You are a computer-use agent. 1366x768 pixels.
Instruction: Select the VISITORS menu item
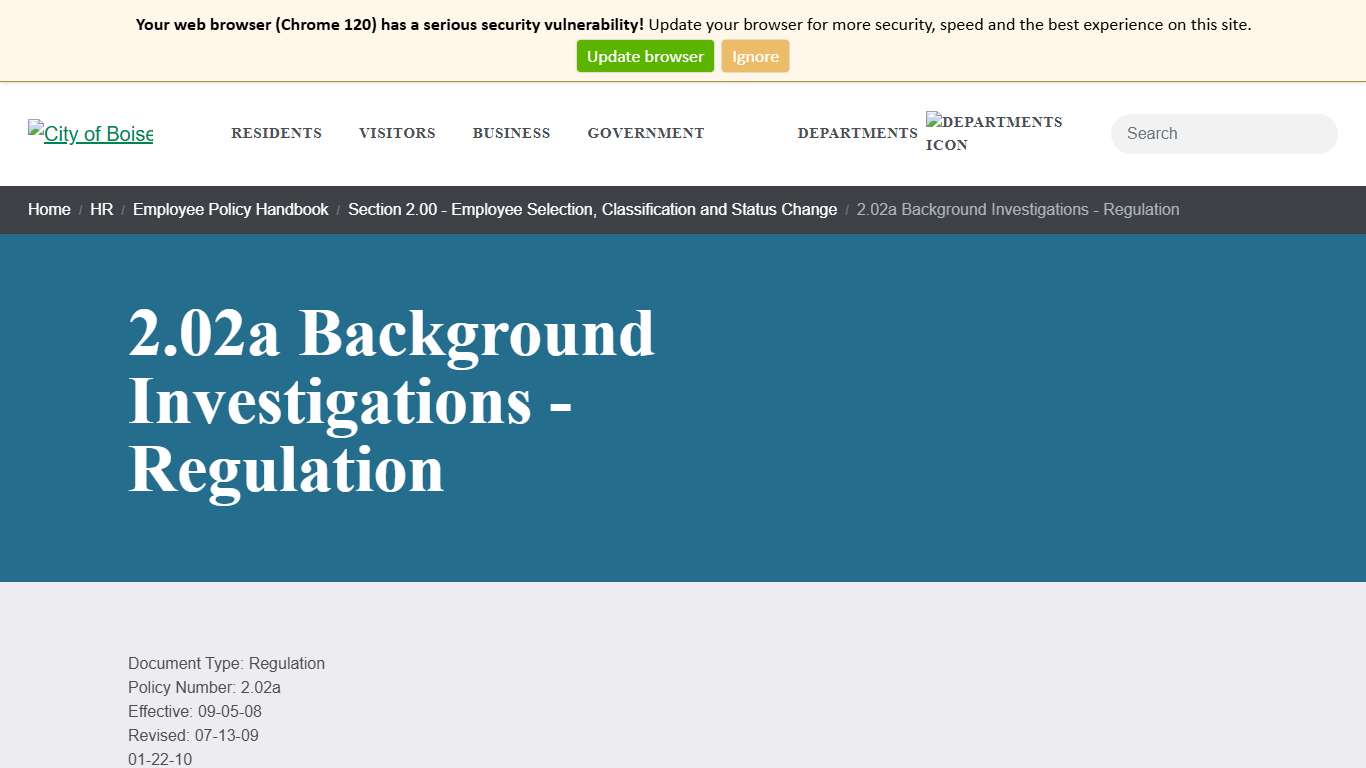point(397,133)
